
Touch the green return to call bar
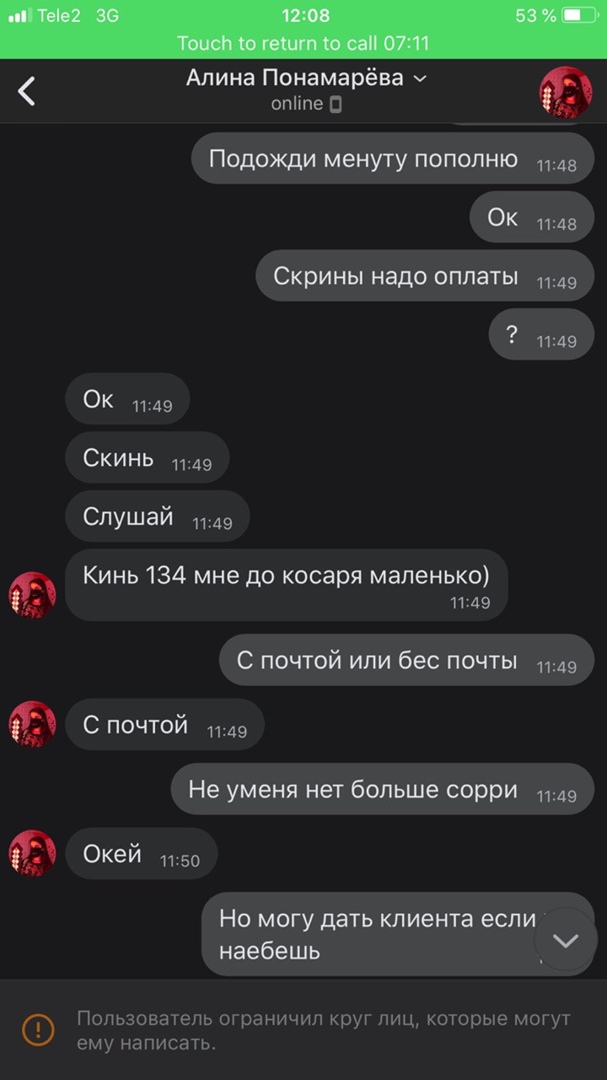pyautogui.click(x=303, y=43)
